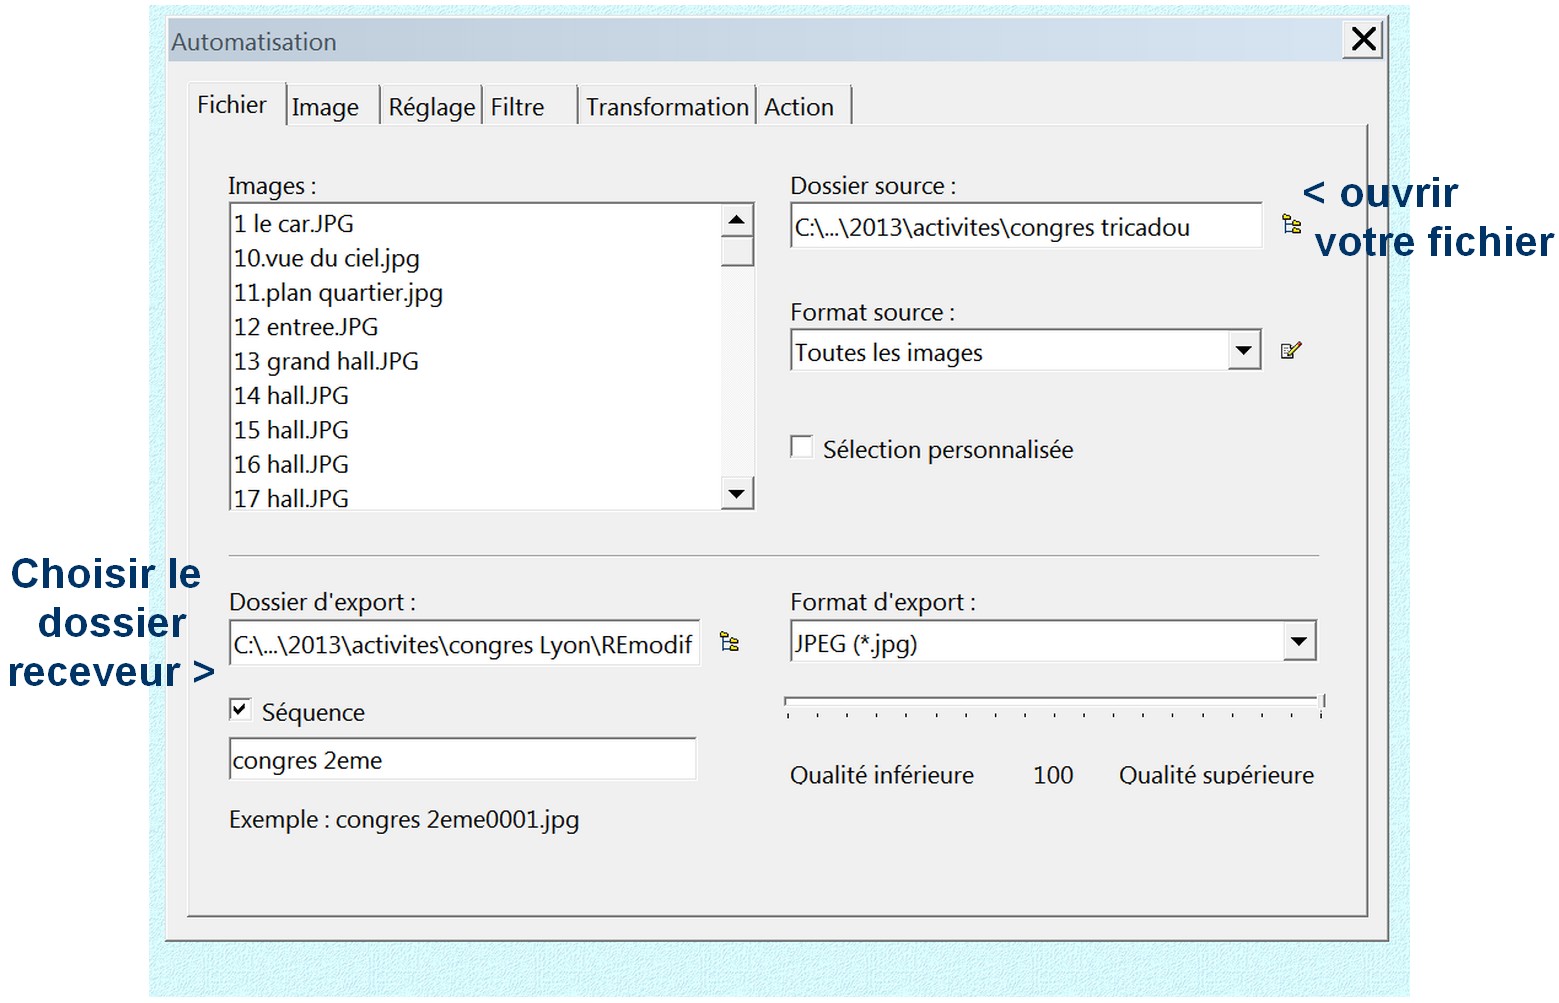Click the JPEG quality slider
The width and height of the screenshot is (1559, 1003).
point(1053,704)
